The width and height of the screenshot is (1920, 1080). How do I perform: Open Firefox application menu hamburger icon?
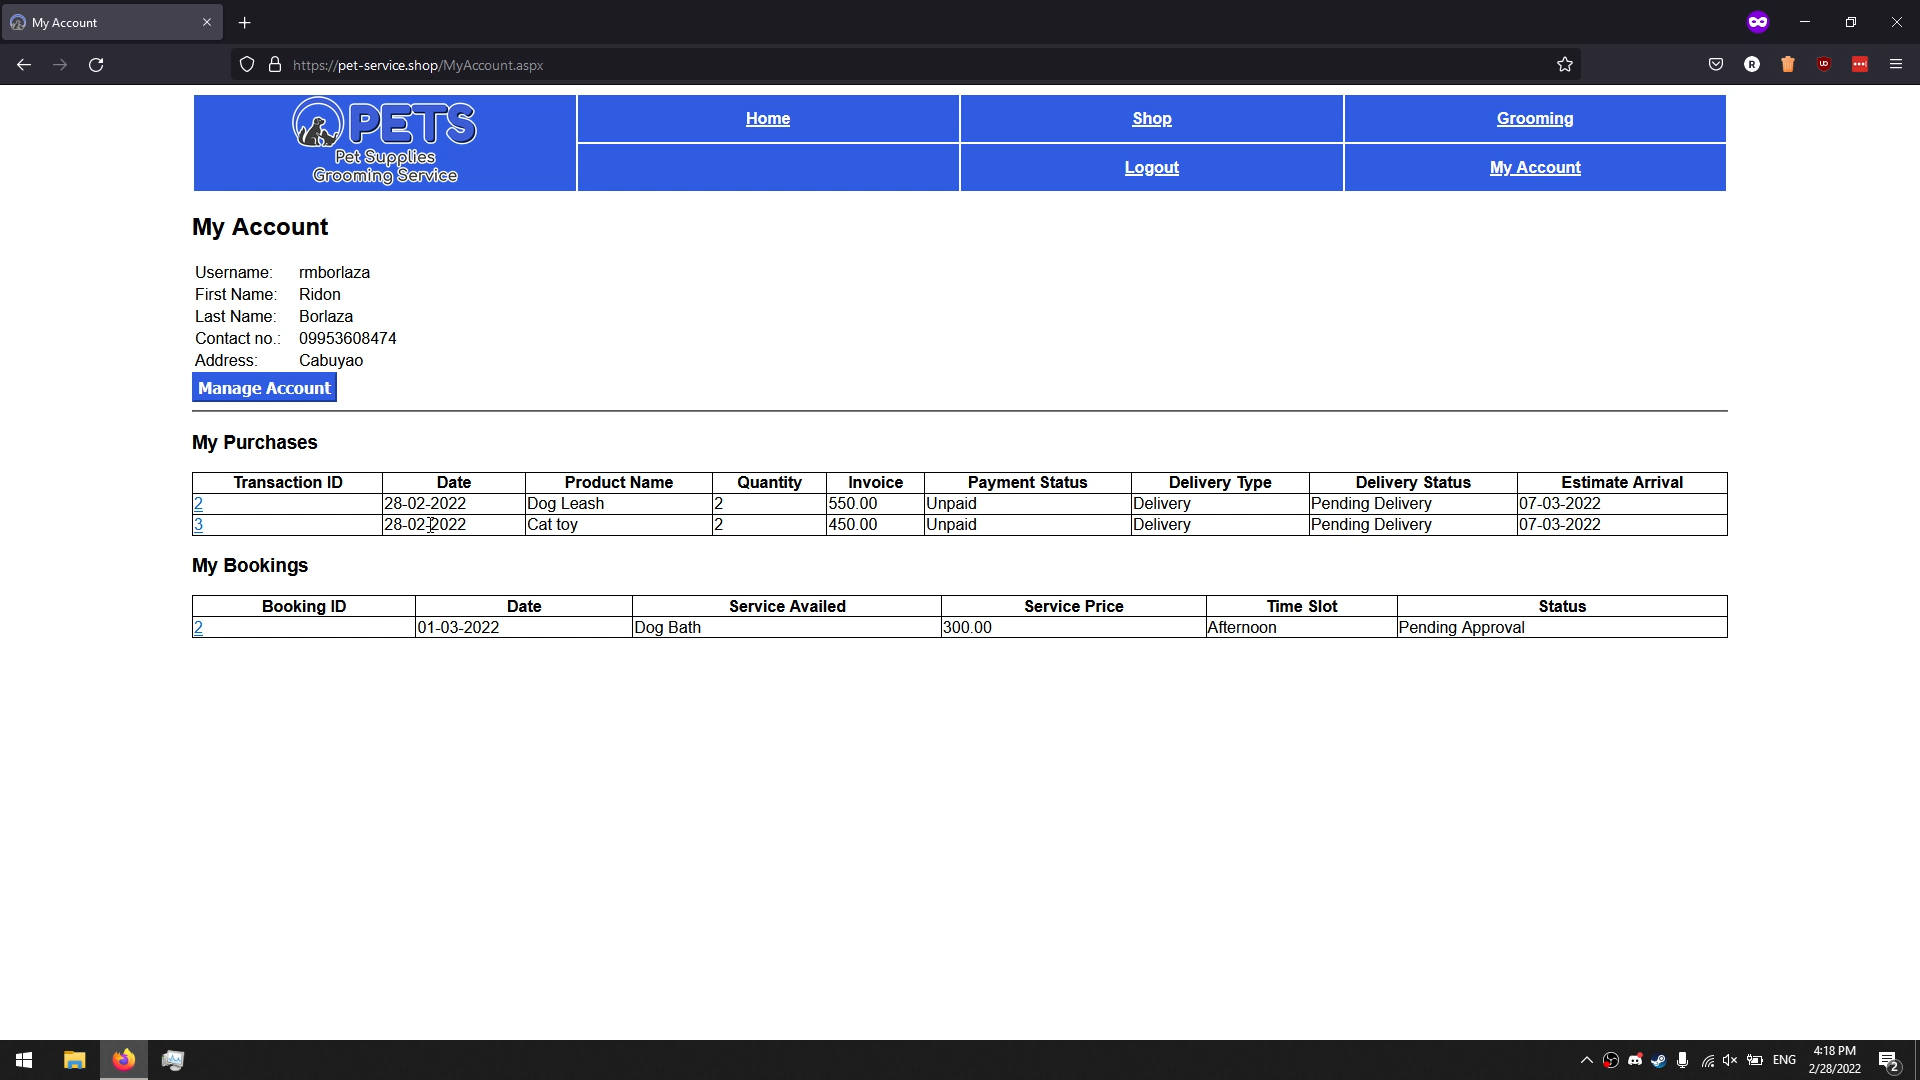pyautogui.click(x=1896, y=65)
